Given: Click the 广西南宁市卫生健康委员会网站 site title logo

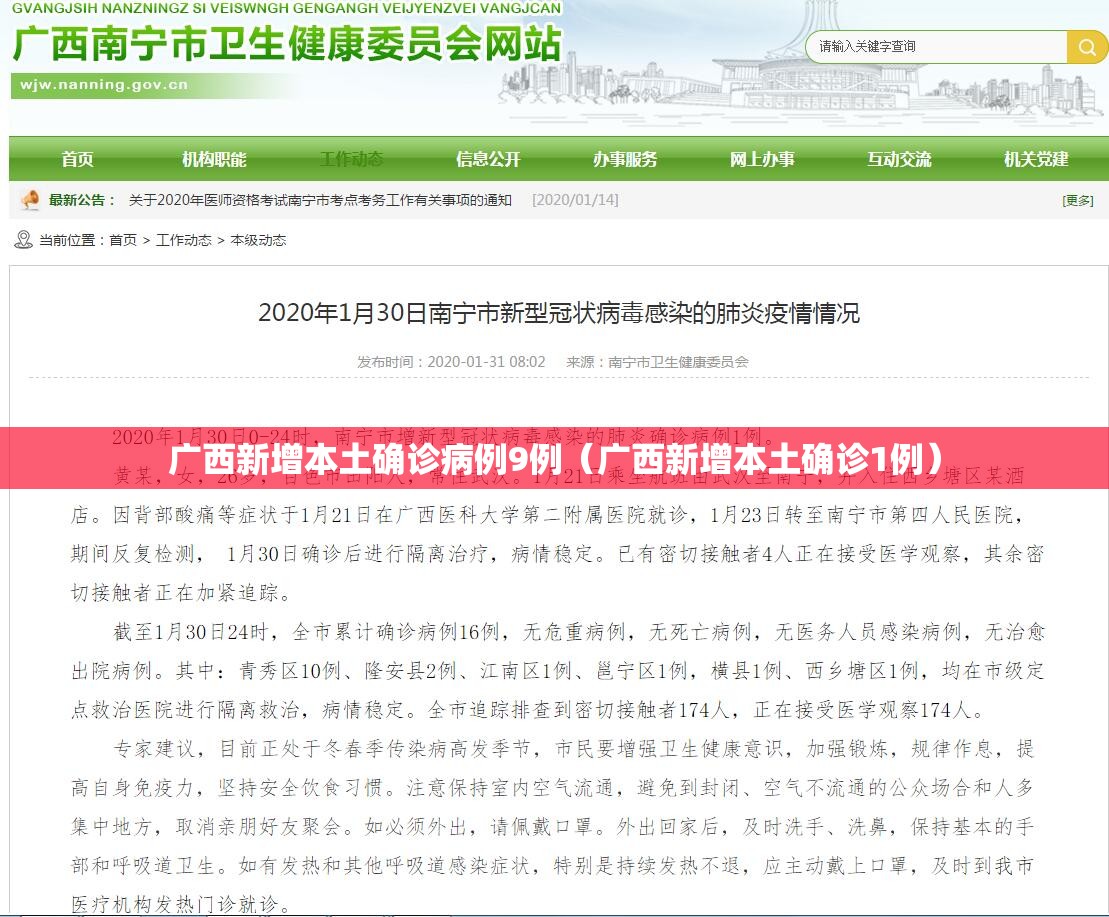Looking at the screenshot, I should click(x=287, y=43).
